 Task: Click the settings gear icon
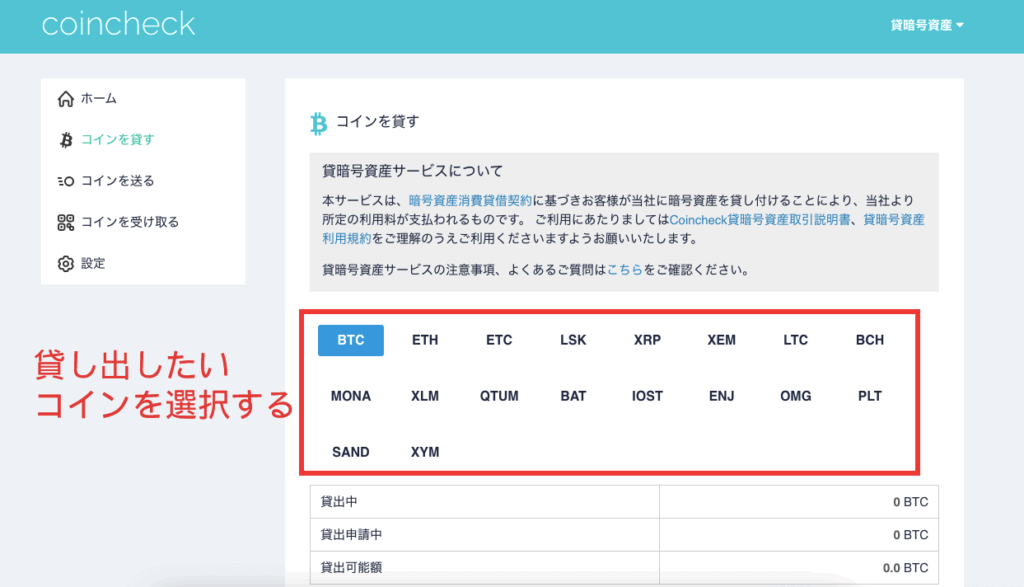click(x=66, y=264)
